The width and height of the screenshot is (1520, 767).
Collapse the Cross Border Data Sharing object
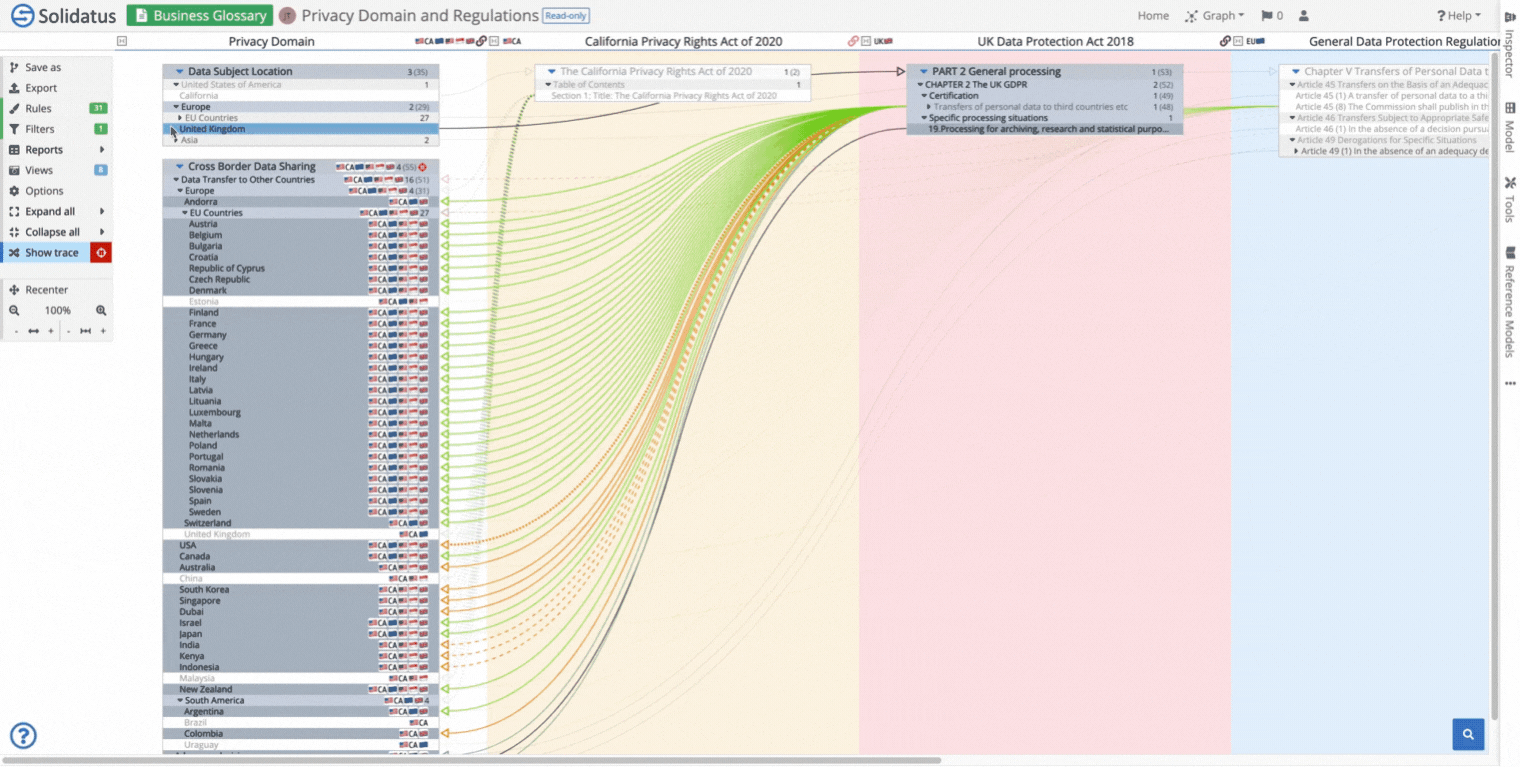[x=180, y=167]
